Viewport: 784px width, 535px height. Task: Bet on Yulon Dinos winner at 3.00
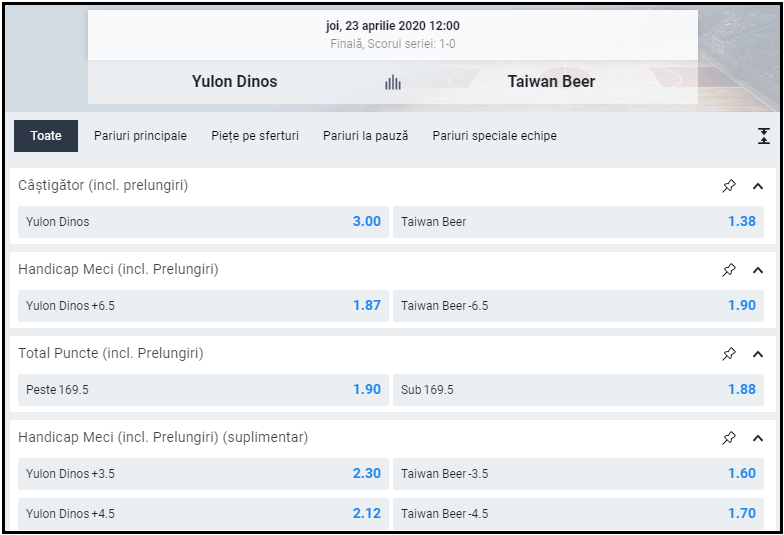pos(203,222)
